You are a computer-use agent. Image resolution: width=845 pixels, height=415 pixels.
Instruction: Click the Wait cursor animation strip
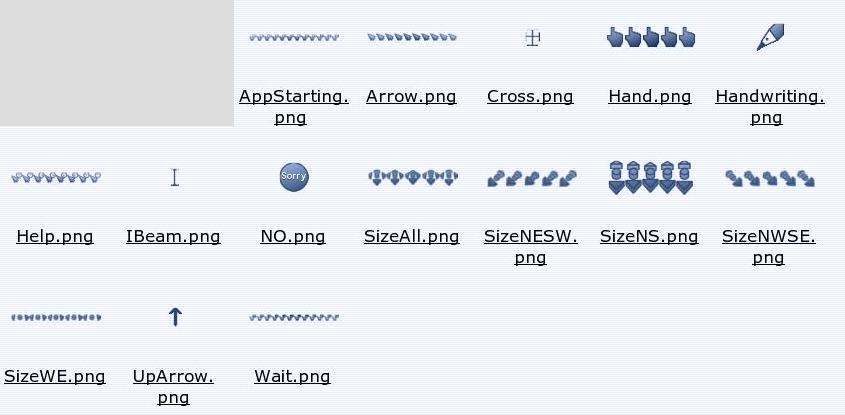[x=294, y=317]
